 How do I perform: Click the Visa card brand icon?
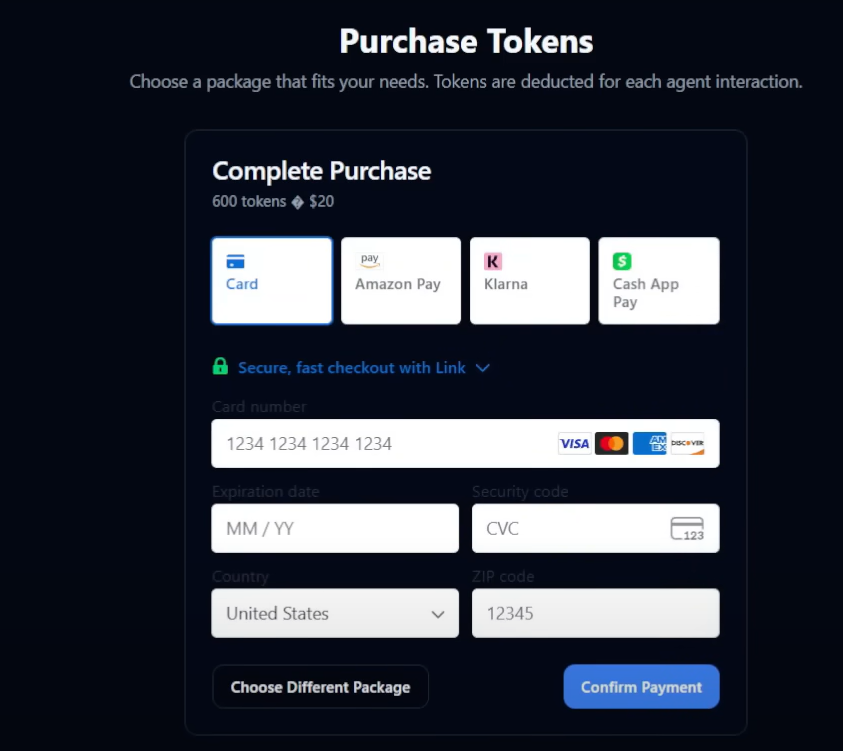574,443
